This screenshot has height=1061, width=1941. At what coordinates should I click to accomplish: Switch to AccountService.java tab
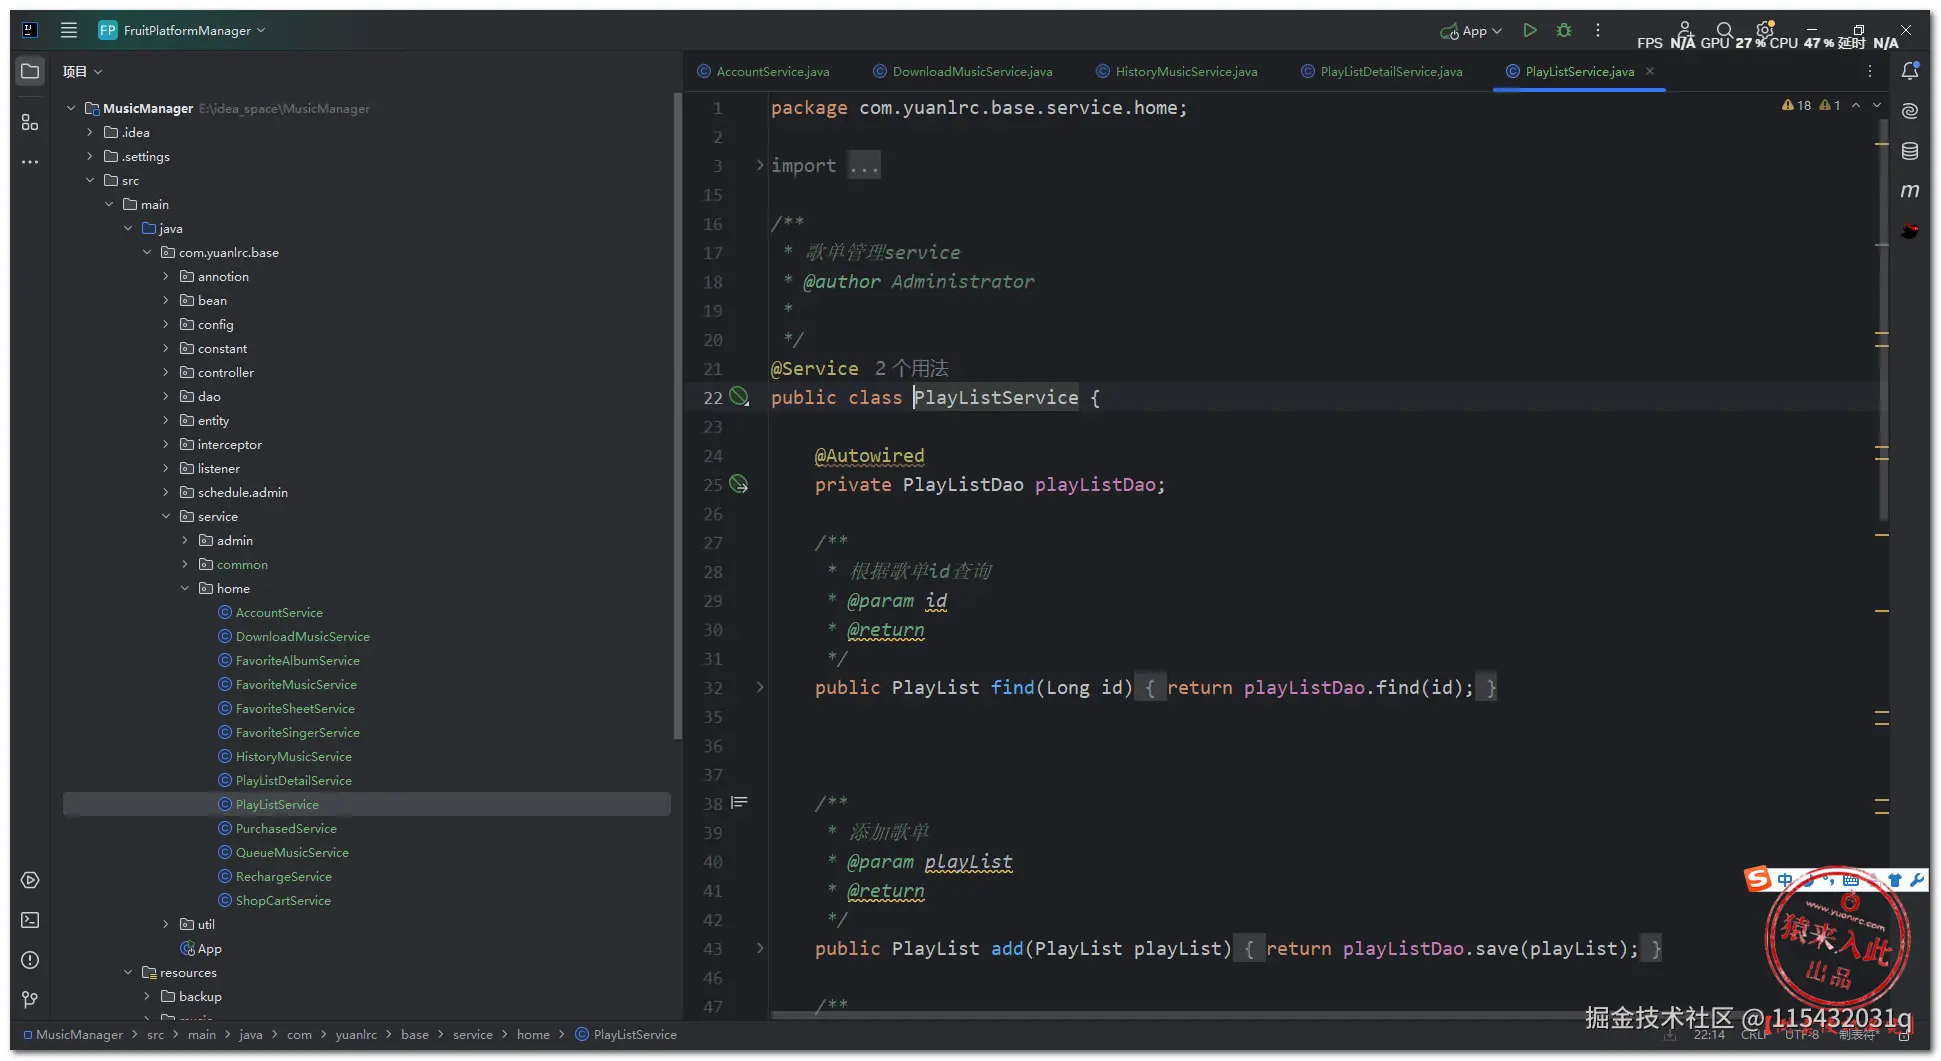click(763, 71)
